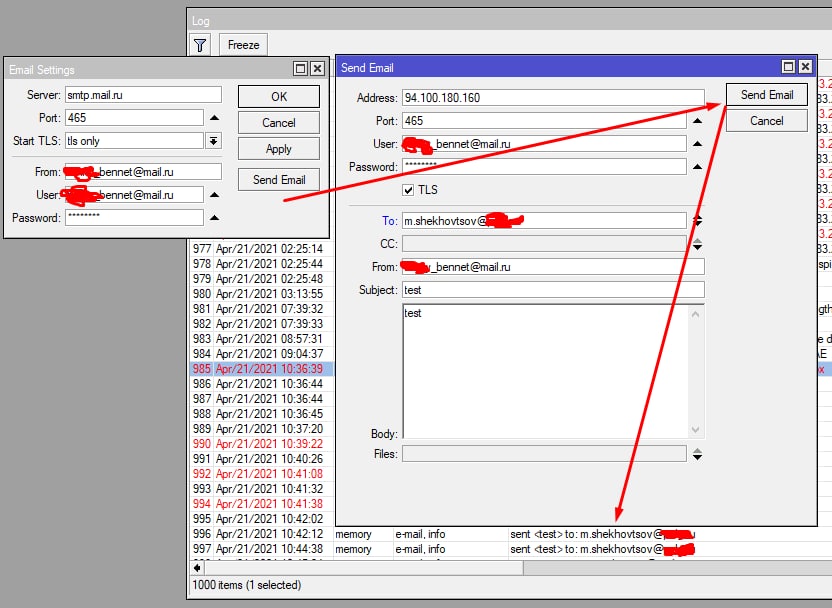Close the Send Email dialog
This screenshot has width=832, height=608.
pos(805,66)
